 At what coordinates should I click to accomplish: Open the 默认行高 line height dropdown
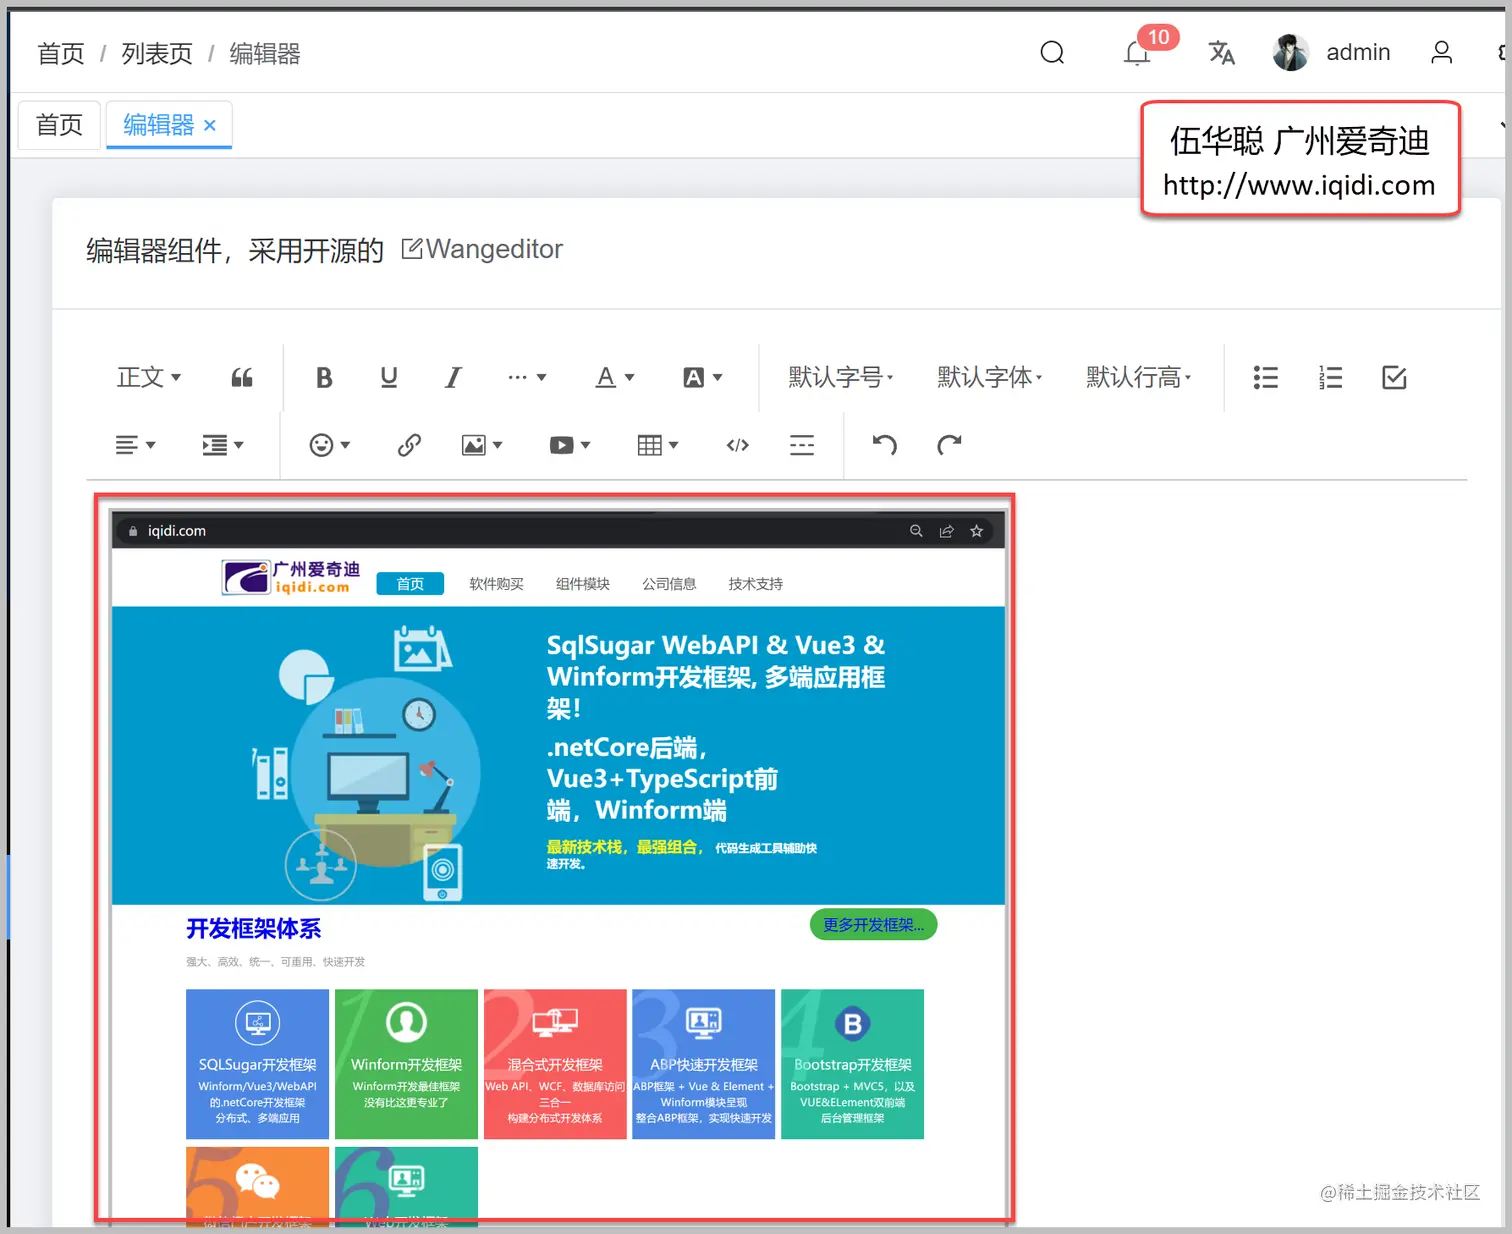coord(1138,377)
